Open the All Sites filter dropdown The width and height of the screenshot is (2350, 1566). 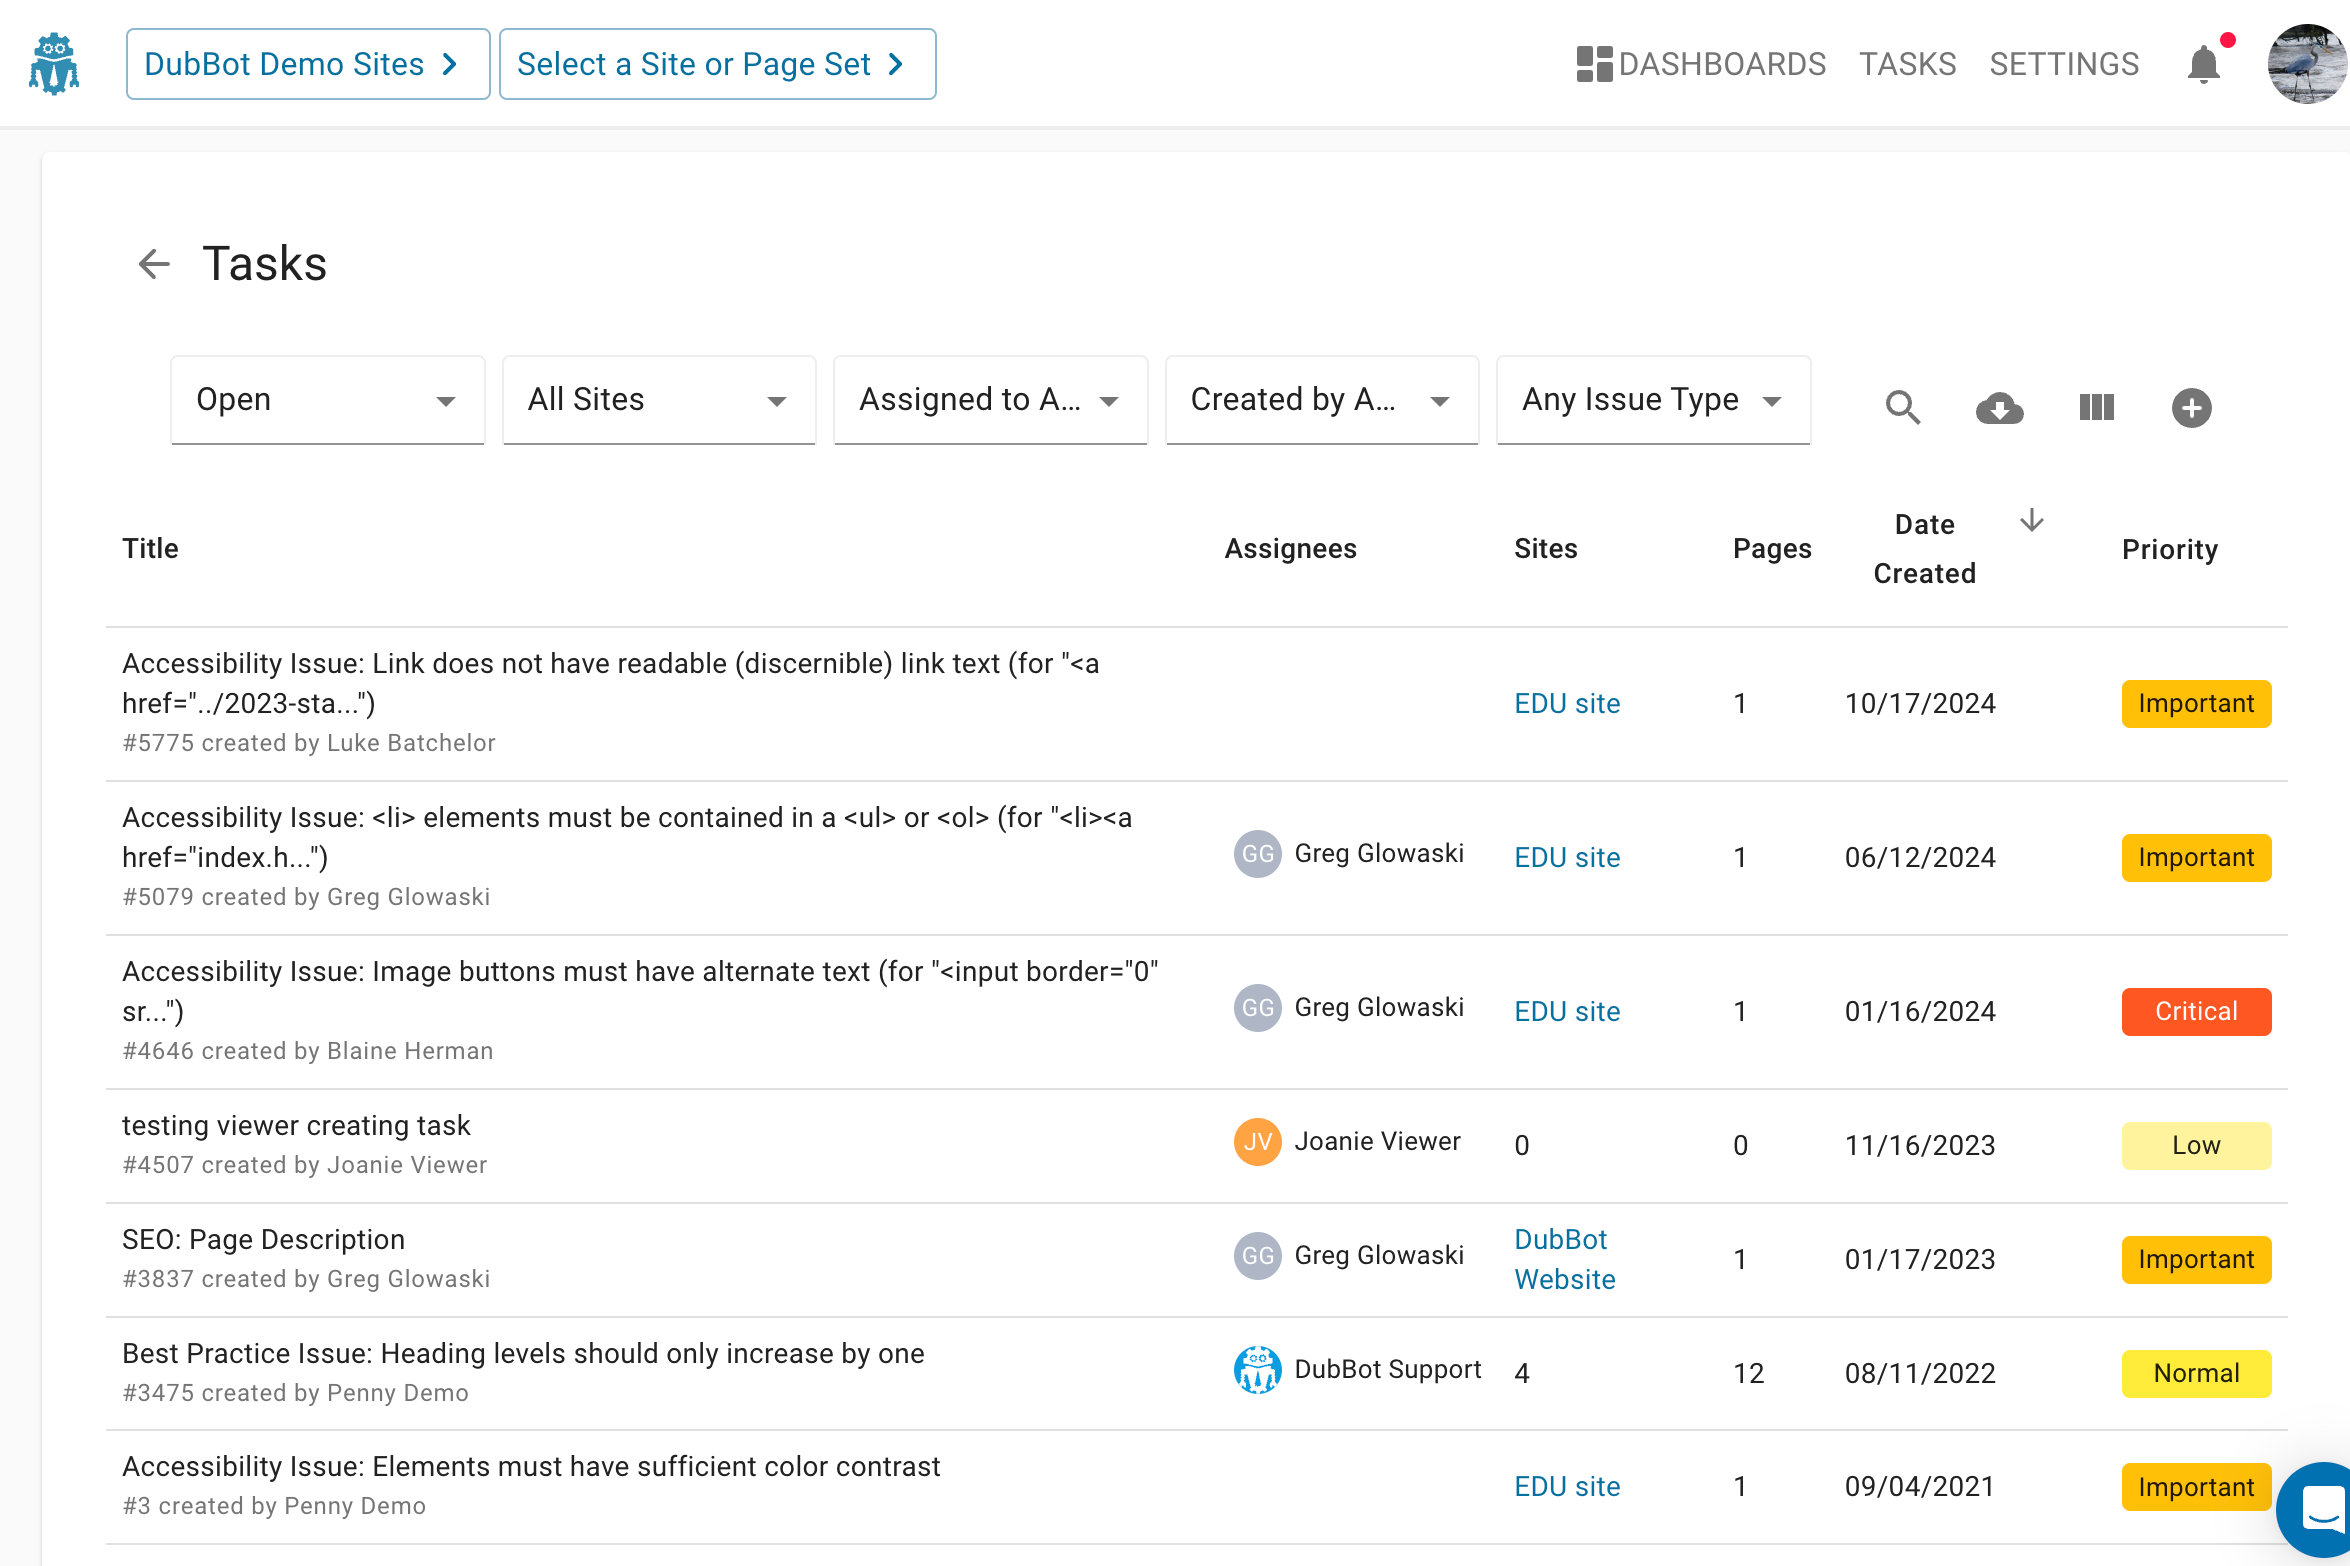click(658, 400)
